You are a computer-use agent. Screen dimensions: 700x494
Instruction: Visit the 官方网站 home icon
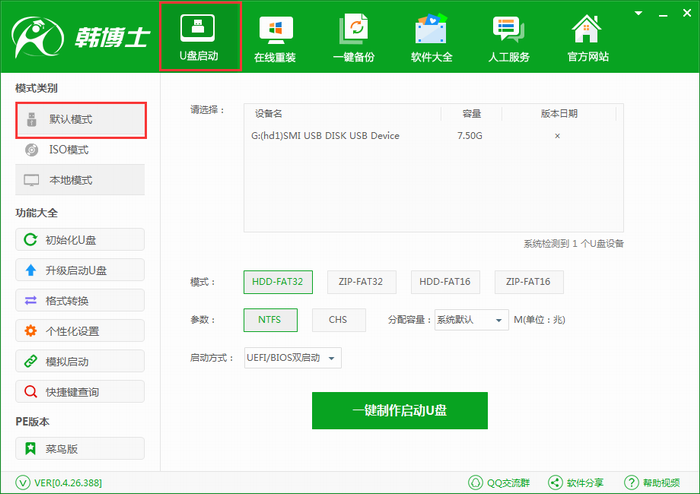(586, 38)
